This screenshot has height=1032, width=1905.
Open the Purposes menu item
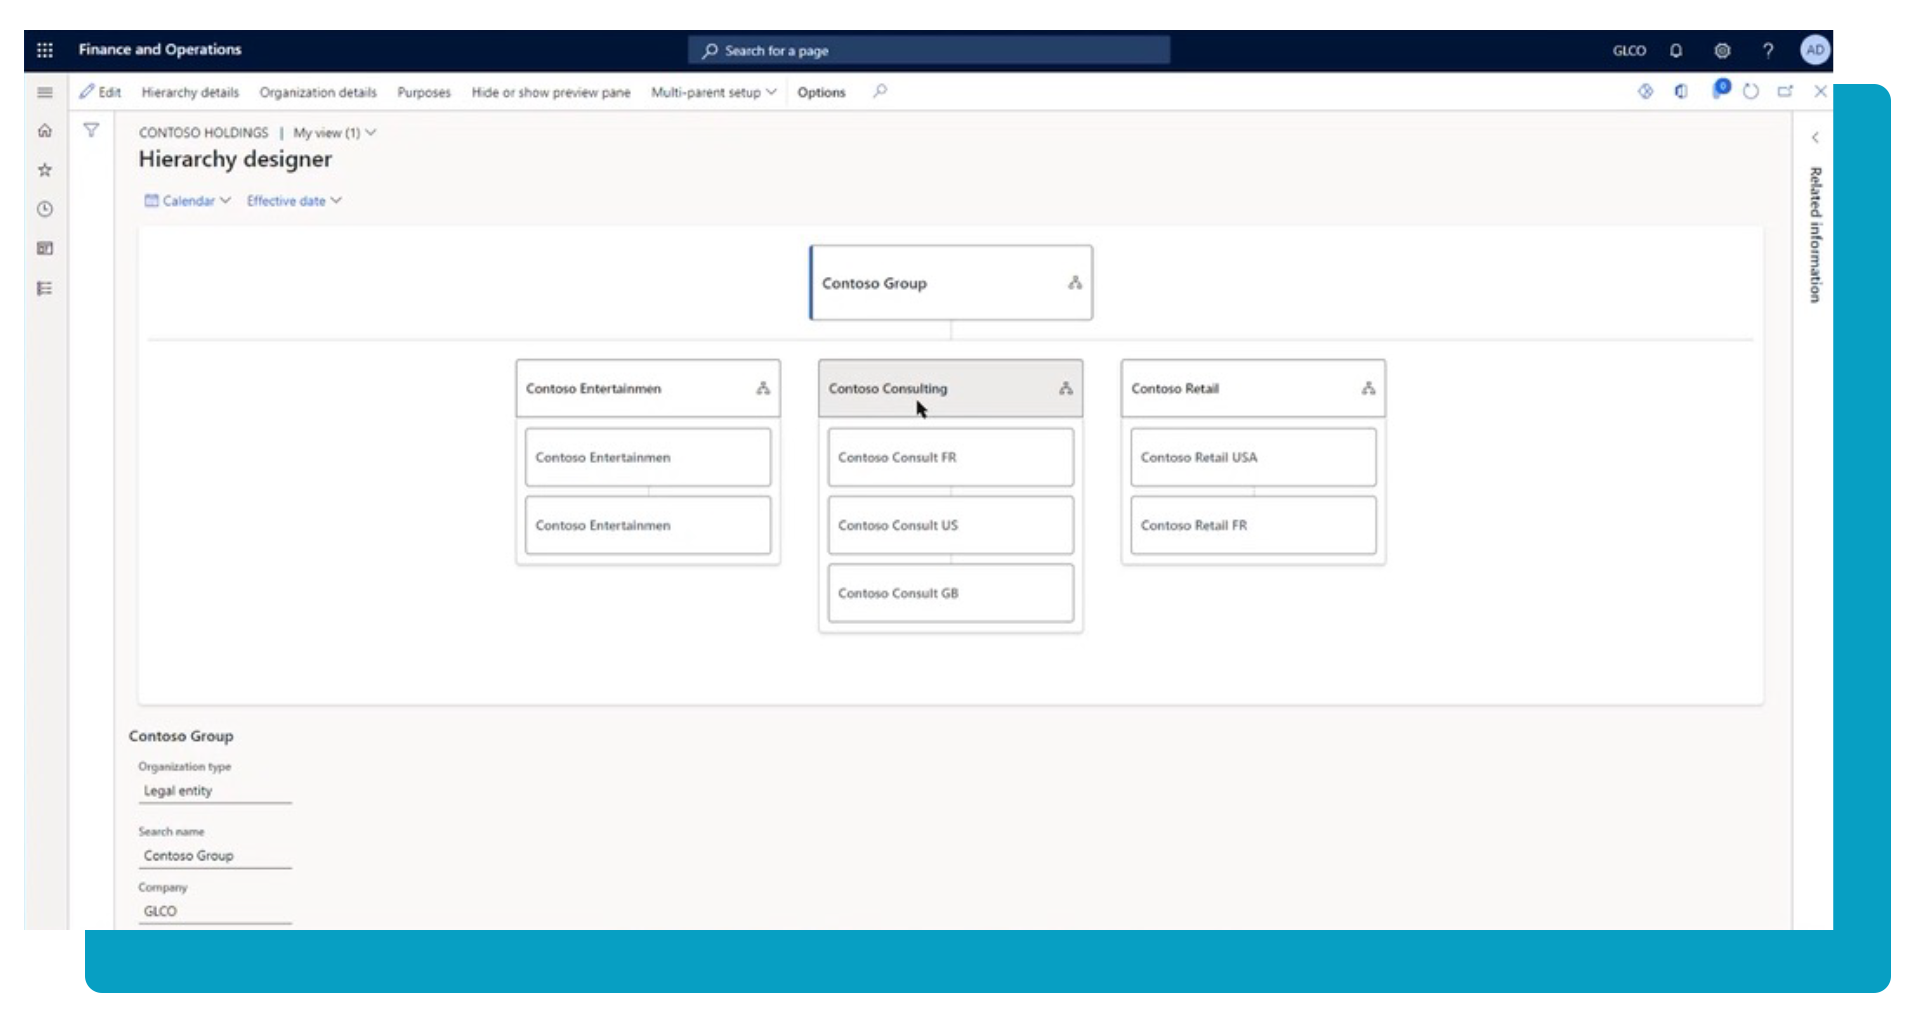[x=424, y=92]
